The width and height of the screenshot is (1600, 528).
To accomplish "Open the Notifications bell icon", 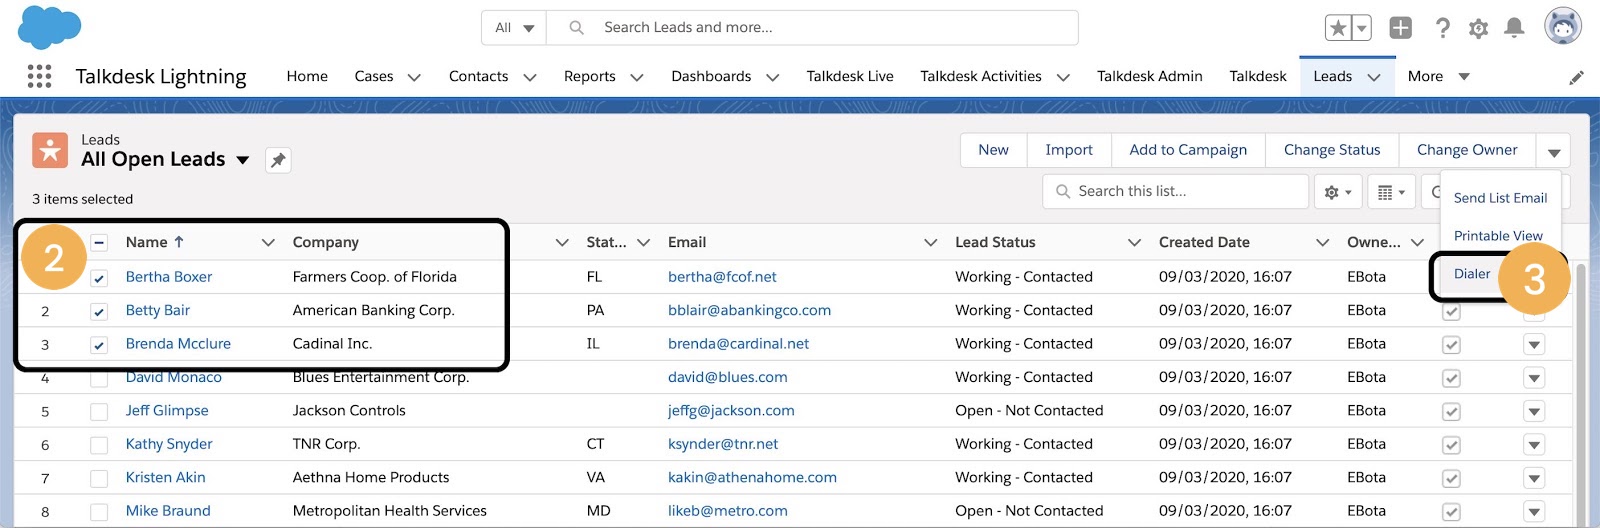I will 1515,28.
